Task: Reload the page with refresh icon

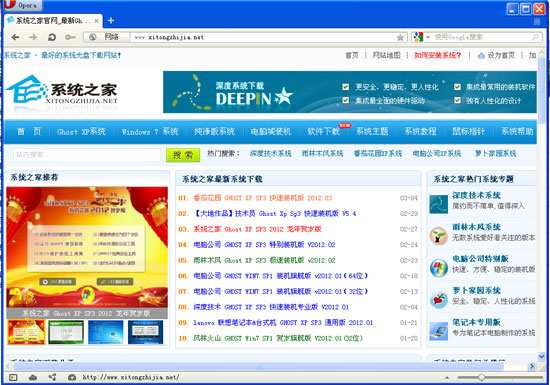Action: [x=52, y=37]
